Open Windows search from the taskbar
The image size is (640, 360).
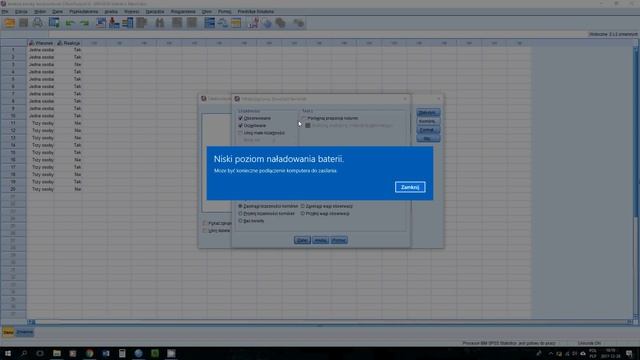click(24, 353)
